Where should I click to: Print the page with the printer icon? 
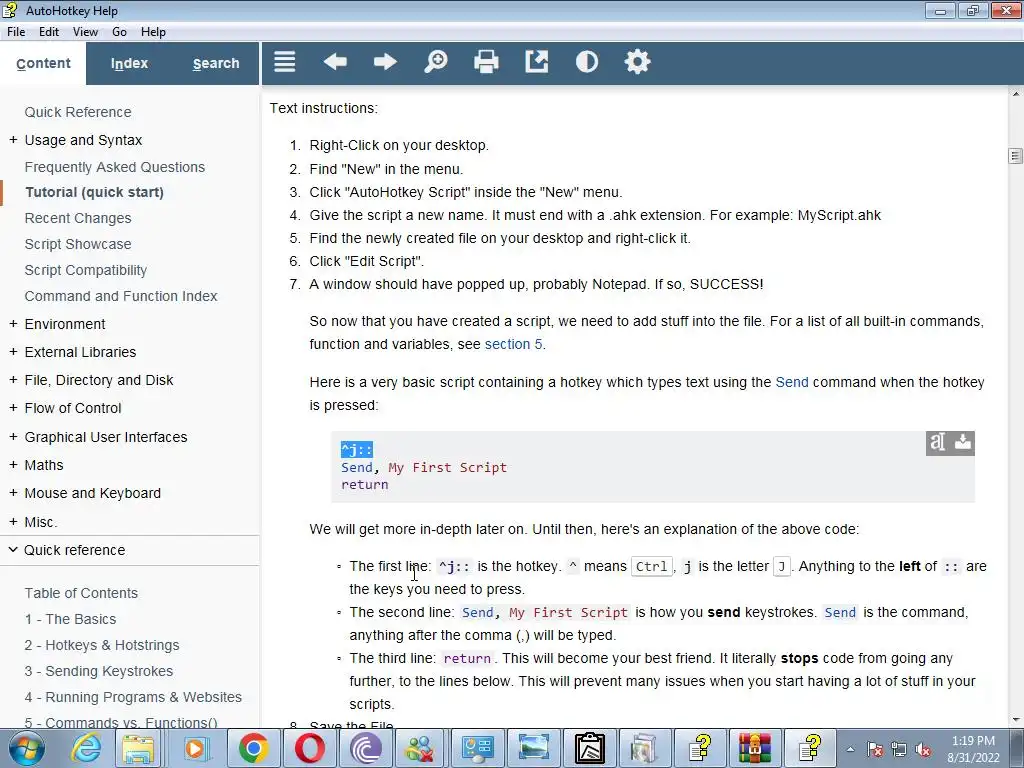point(486,62)
